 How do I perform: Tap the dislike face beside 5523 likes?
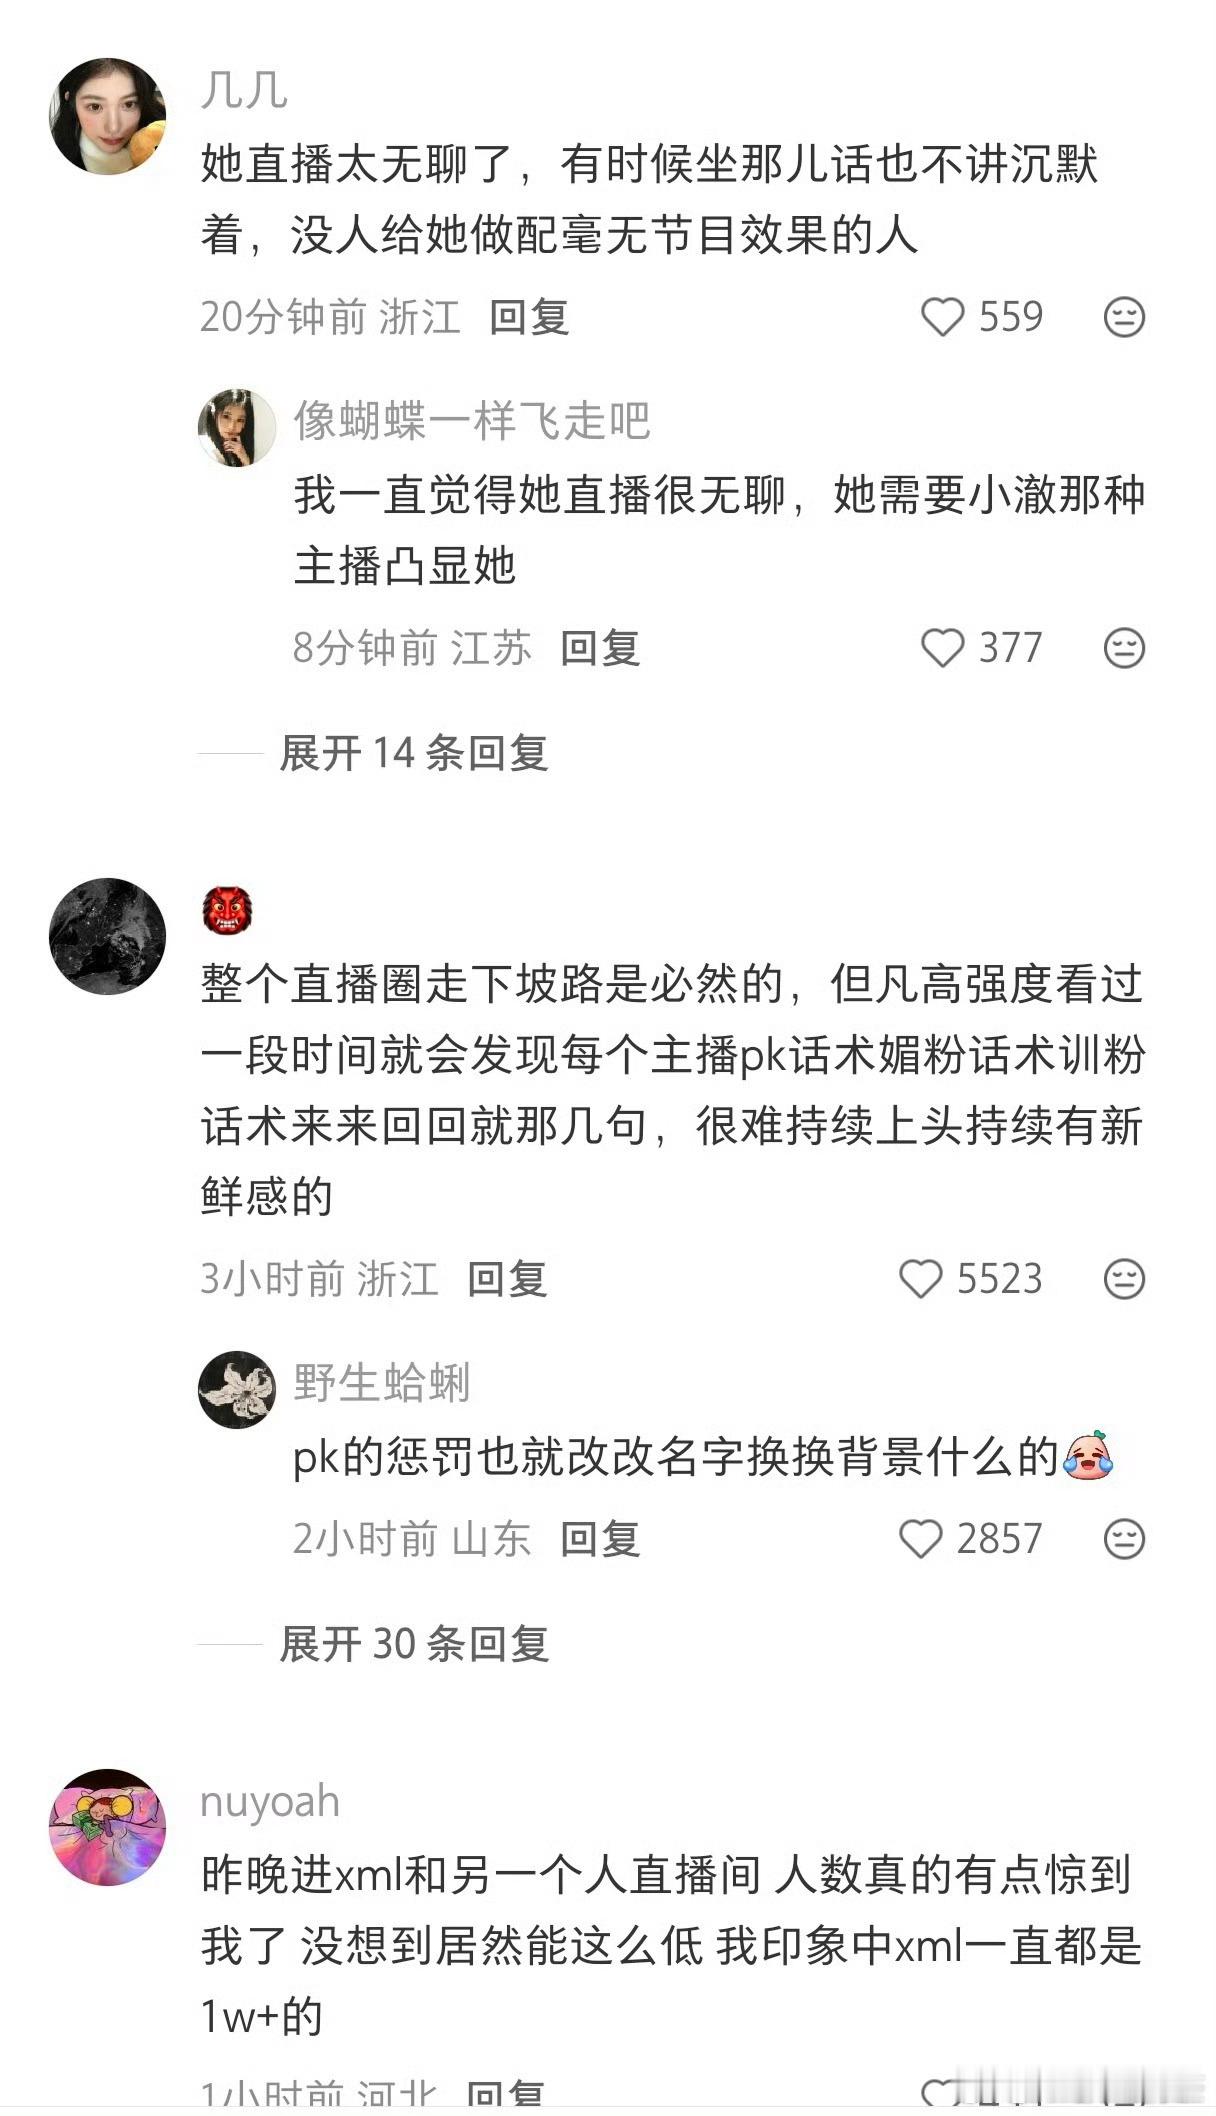(x=1124, y=1279)
